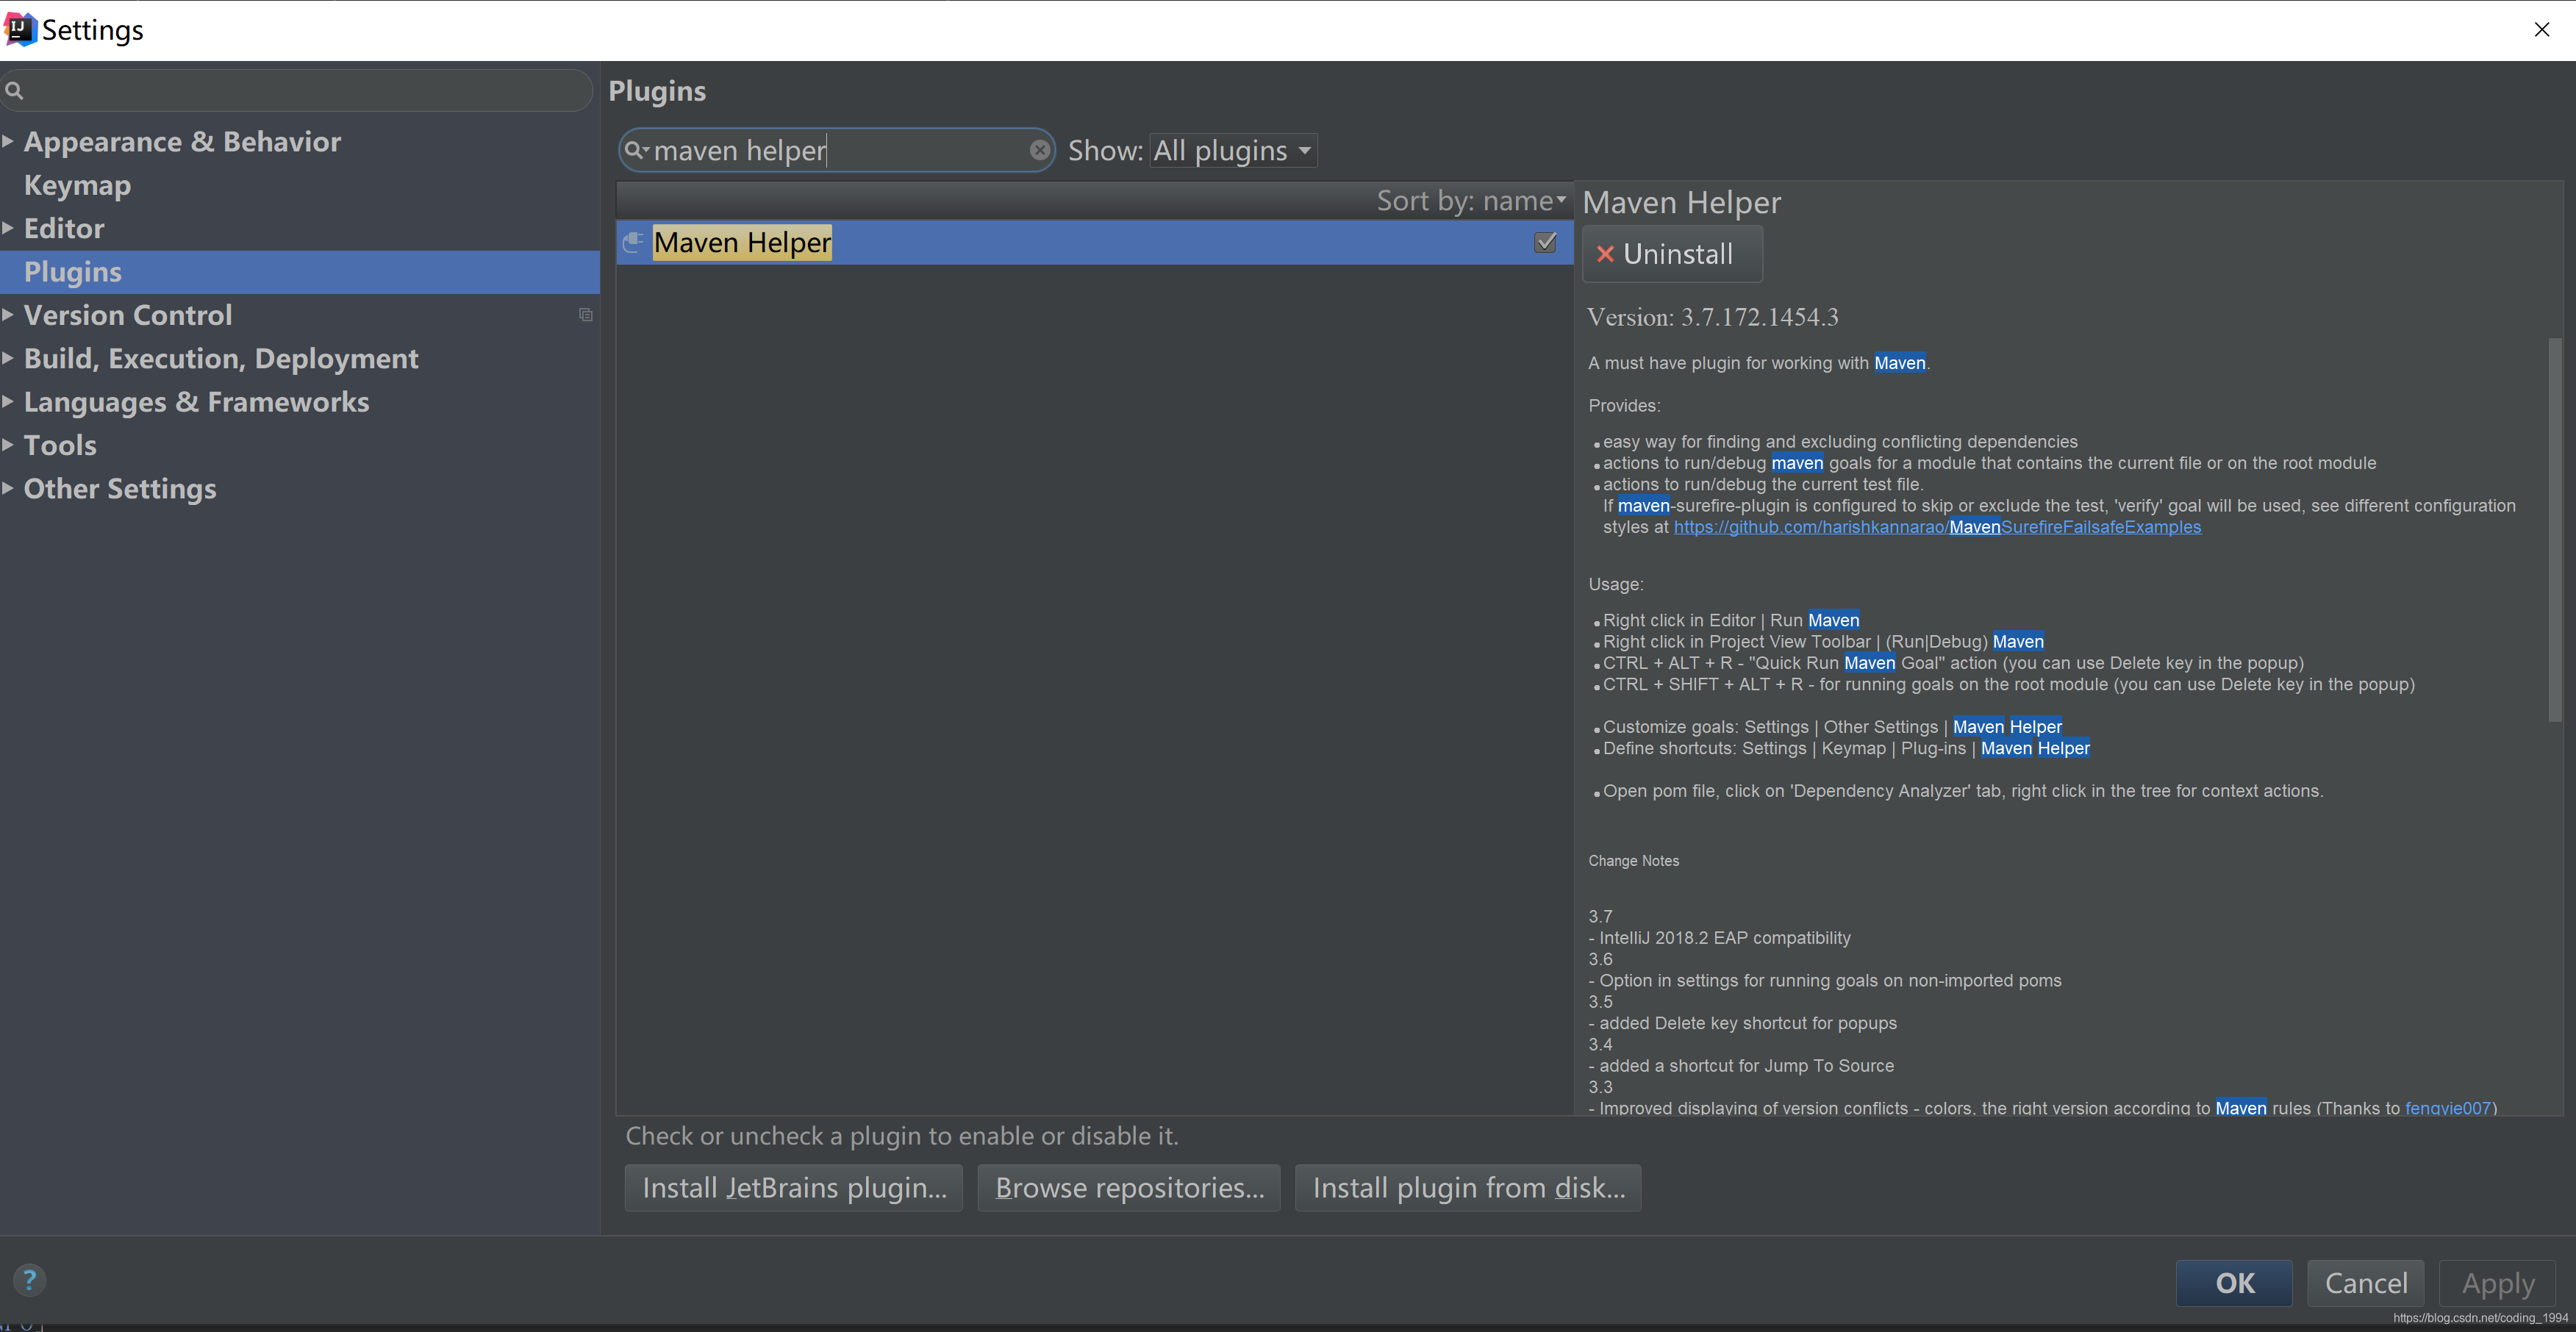Toggle the Maven Helper plugin checkbox
This screenshot has height=1332, width=2576.
point(1545,241)
